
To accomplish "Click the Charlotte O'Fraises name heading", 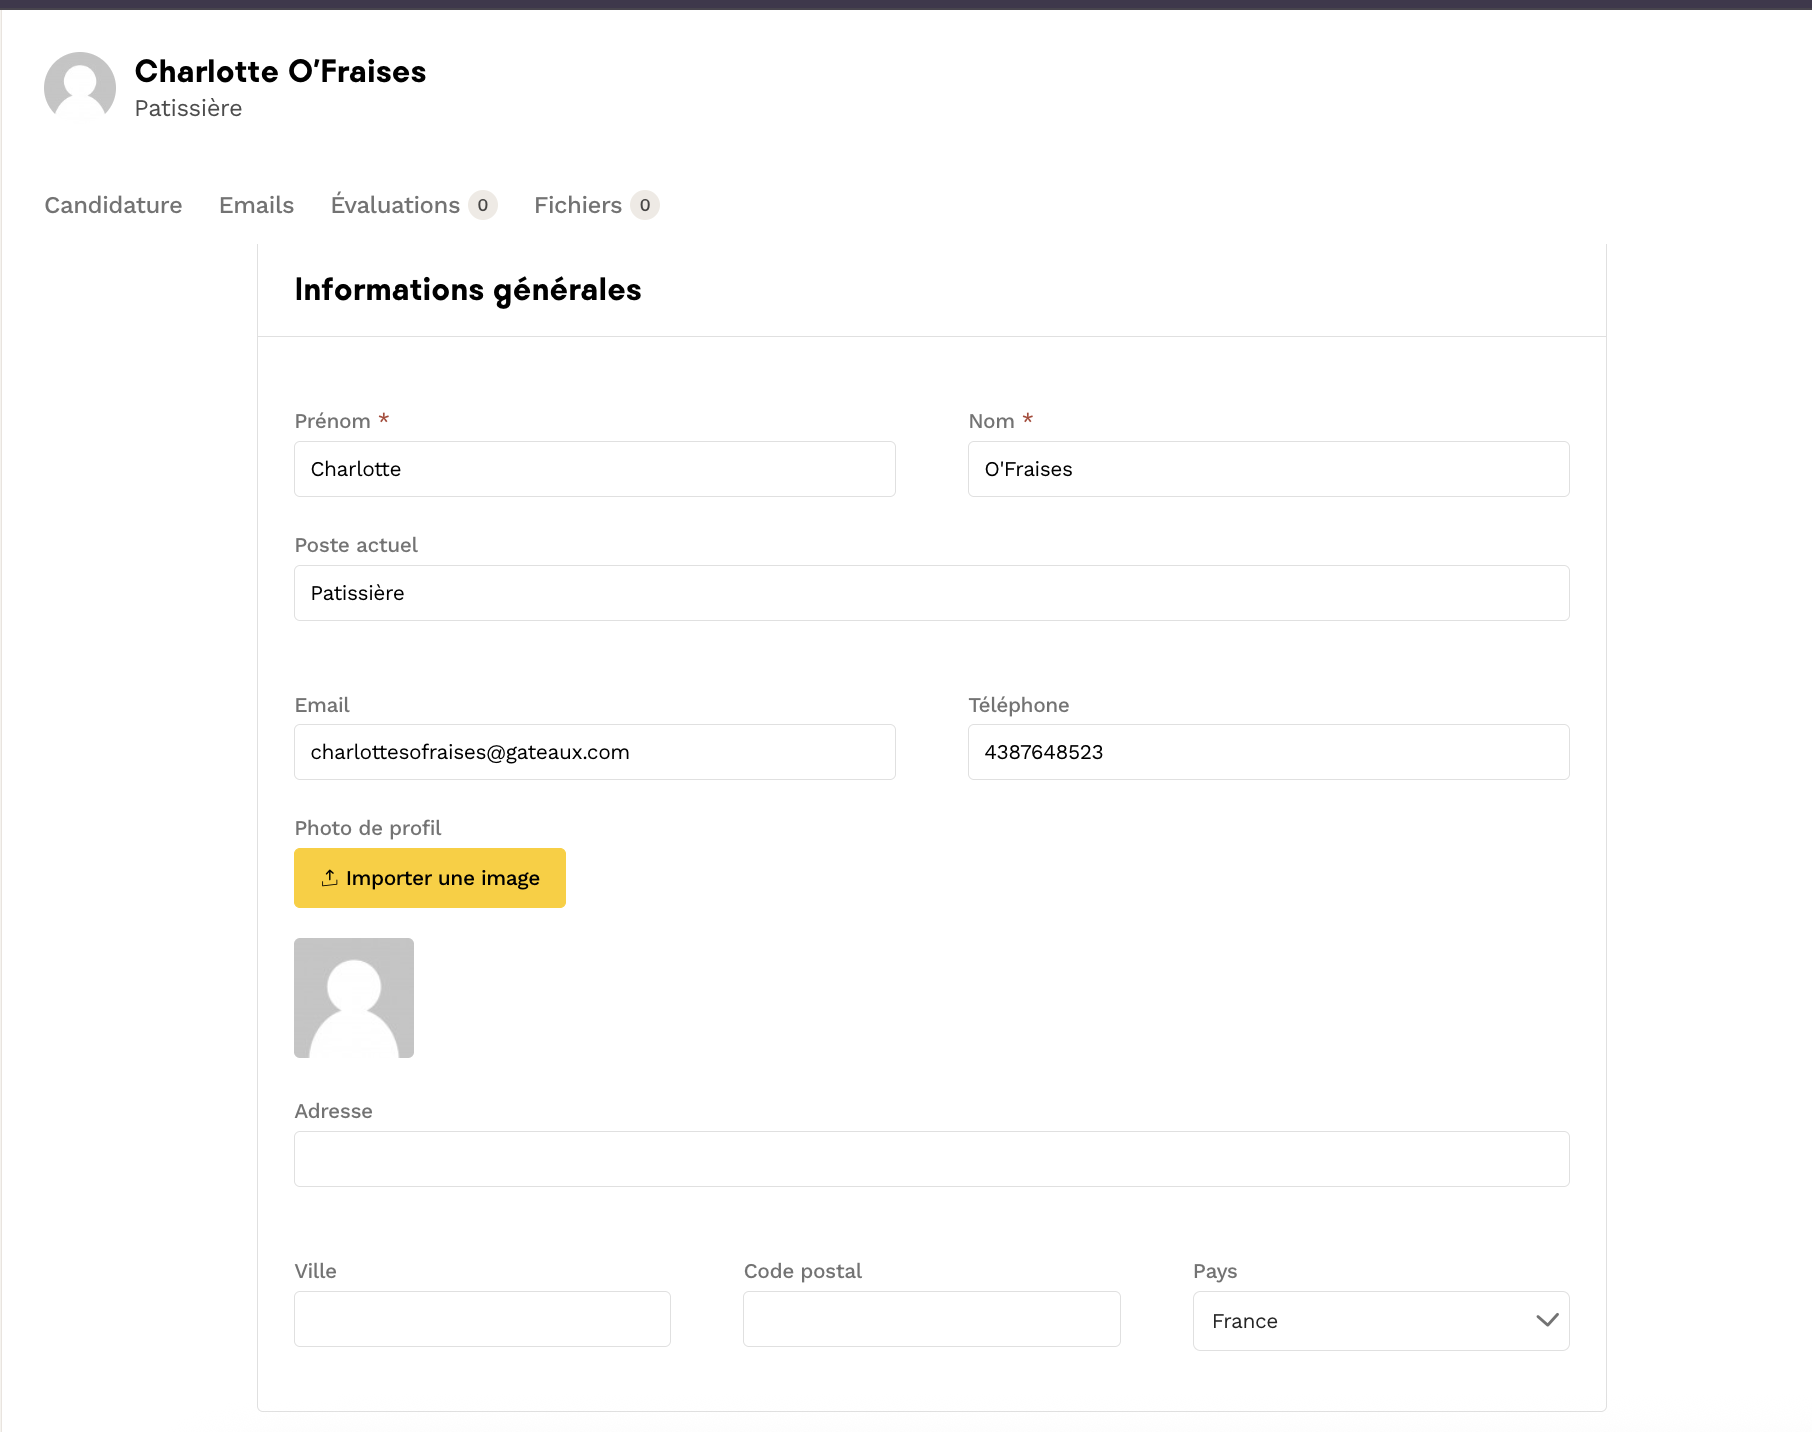I will [x=280, y=72].
